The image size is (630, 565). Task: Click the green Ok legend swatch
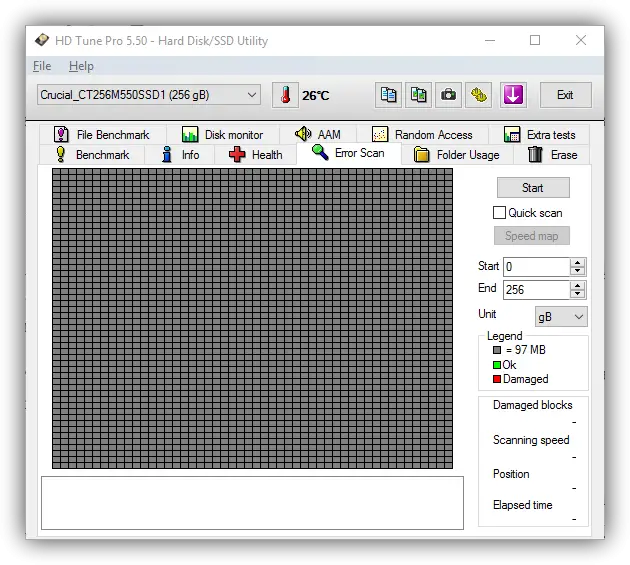(497, 365)
